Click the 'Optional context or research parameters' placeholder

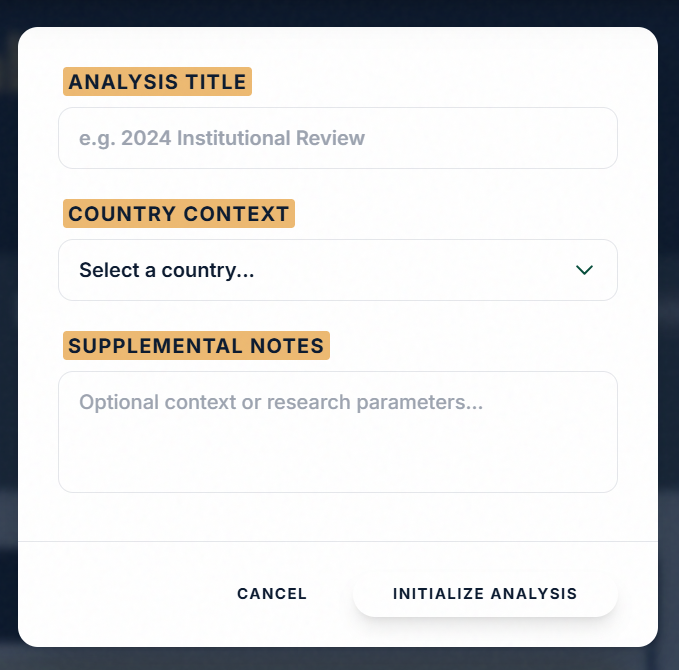pyautogui.click(x=281, y=402)
